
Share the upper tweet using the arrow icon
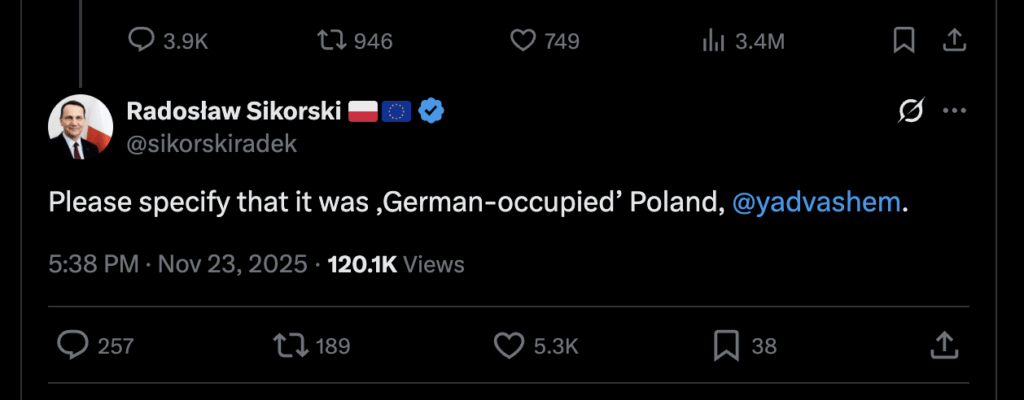[x=954, y=40]
